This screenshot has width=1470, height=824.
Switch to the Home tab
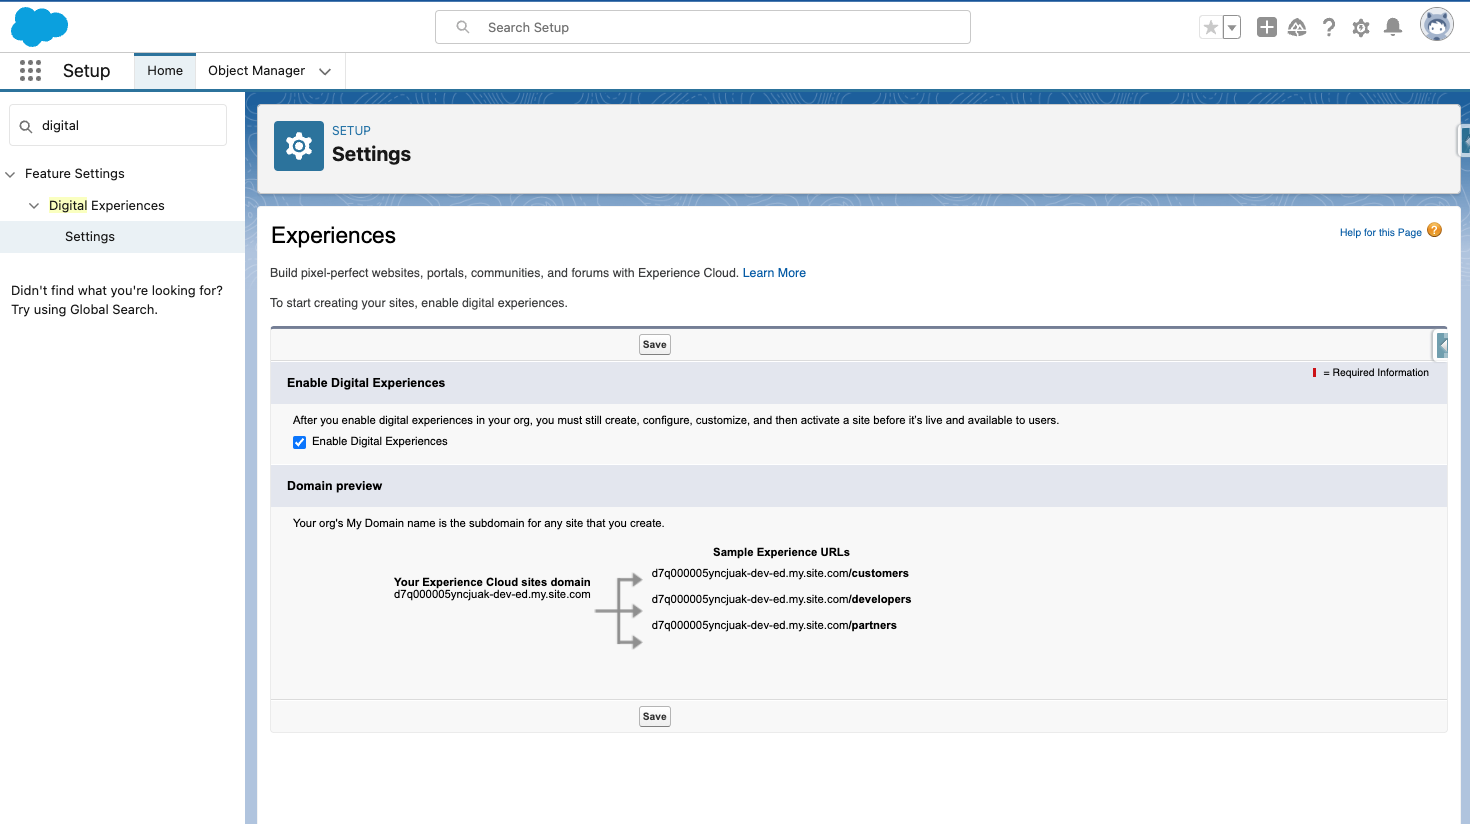(x=165, y=71)
